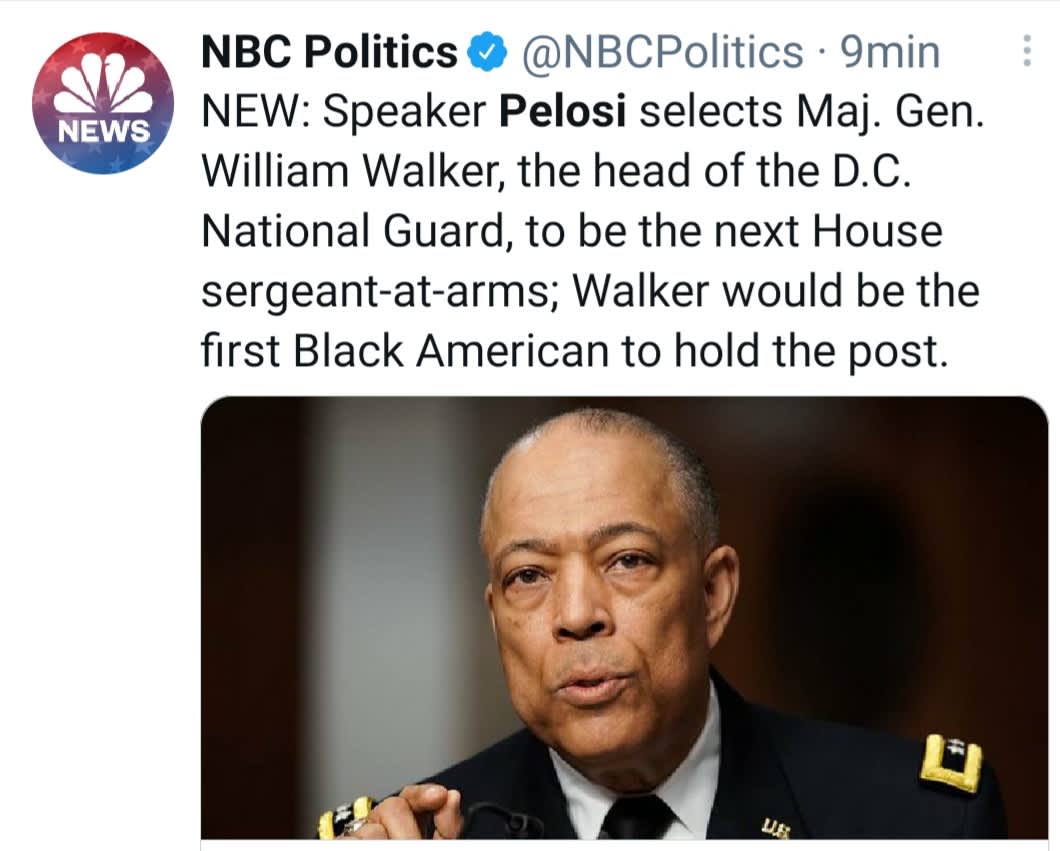Viewport: 1060px width, 851px height.
Task: Click the bolded Pelosi keyword
Action: pos(562,112)
